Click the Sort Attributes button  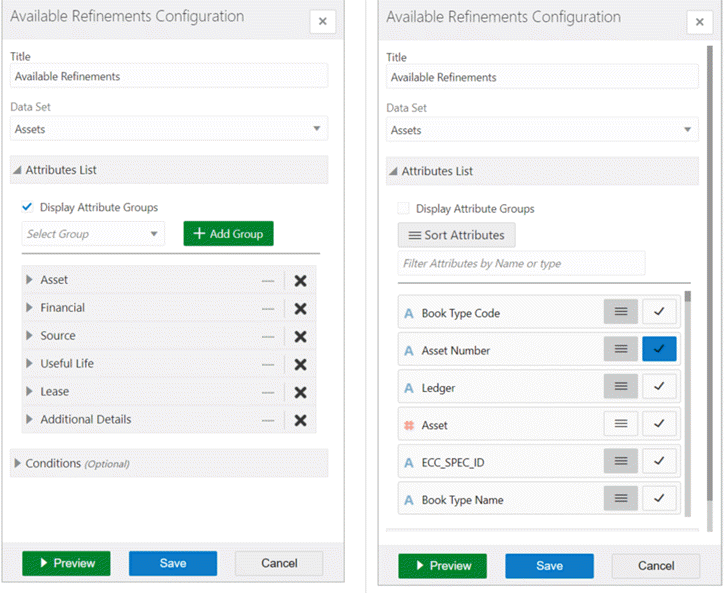(x=457, y=235)
